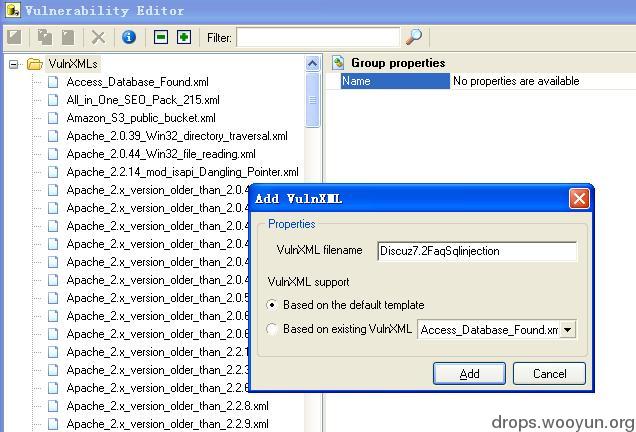Click the delete X toolbar icon
The width and height of the screenshot is (636, 432).
click(x=98, y=37)
